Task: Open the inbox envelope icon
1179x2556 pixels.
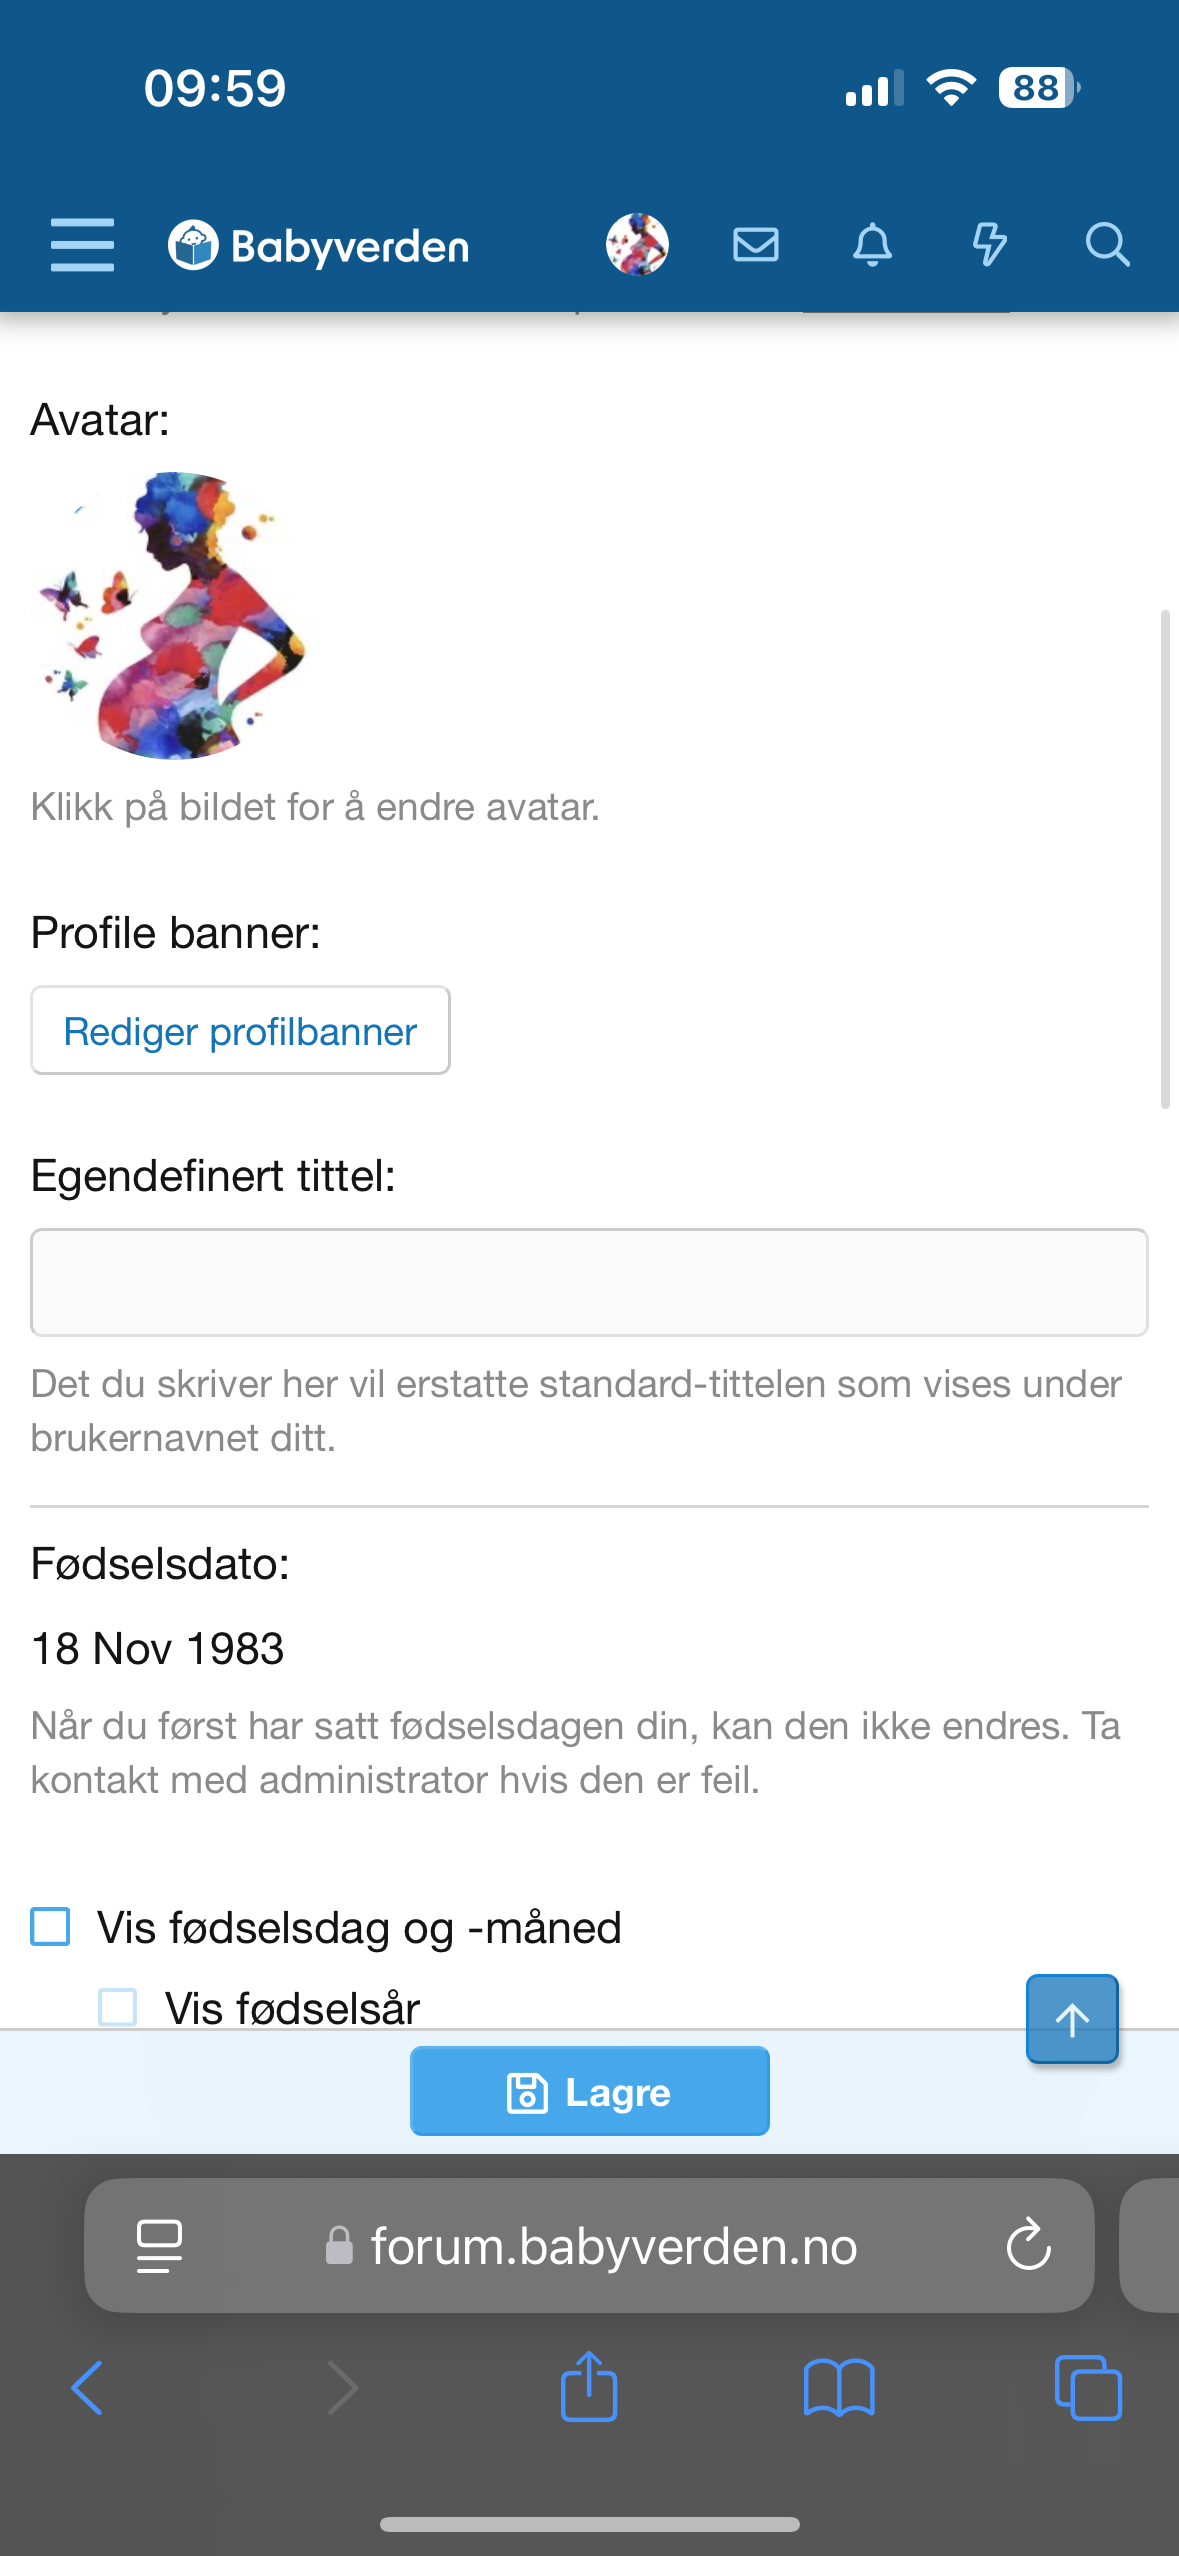Action: point(755,245)
